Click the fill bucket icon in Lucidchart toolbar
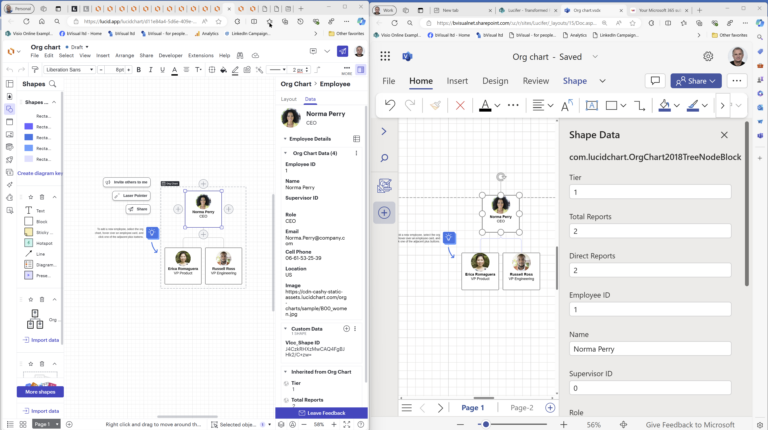 coord(223,70)
